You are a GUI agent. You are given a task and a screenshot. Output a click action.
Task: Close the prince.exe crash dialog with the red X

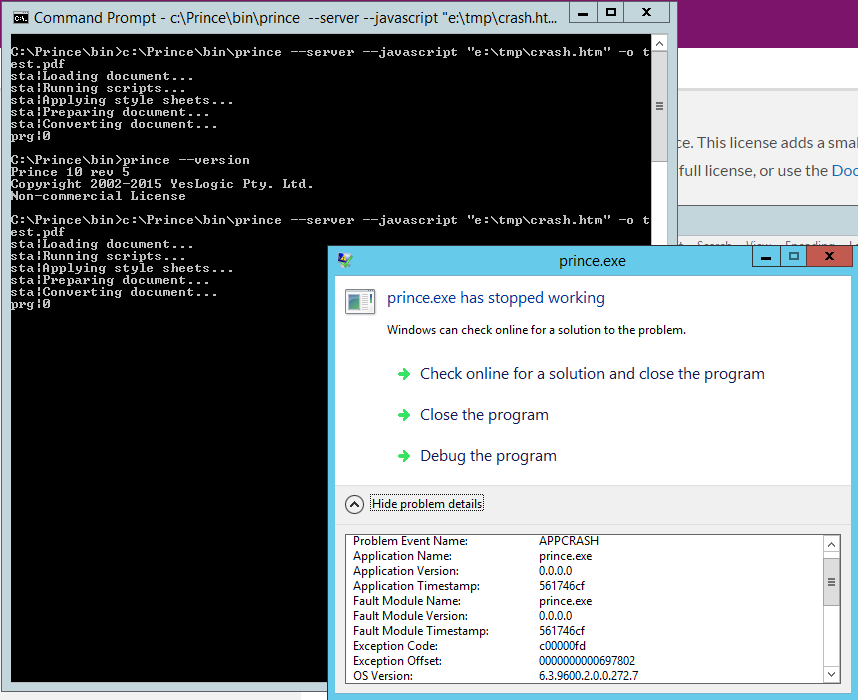828,257
